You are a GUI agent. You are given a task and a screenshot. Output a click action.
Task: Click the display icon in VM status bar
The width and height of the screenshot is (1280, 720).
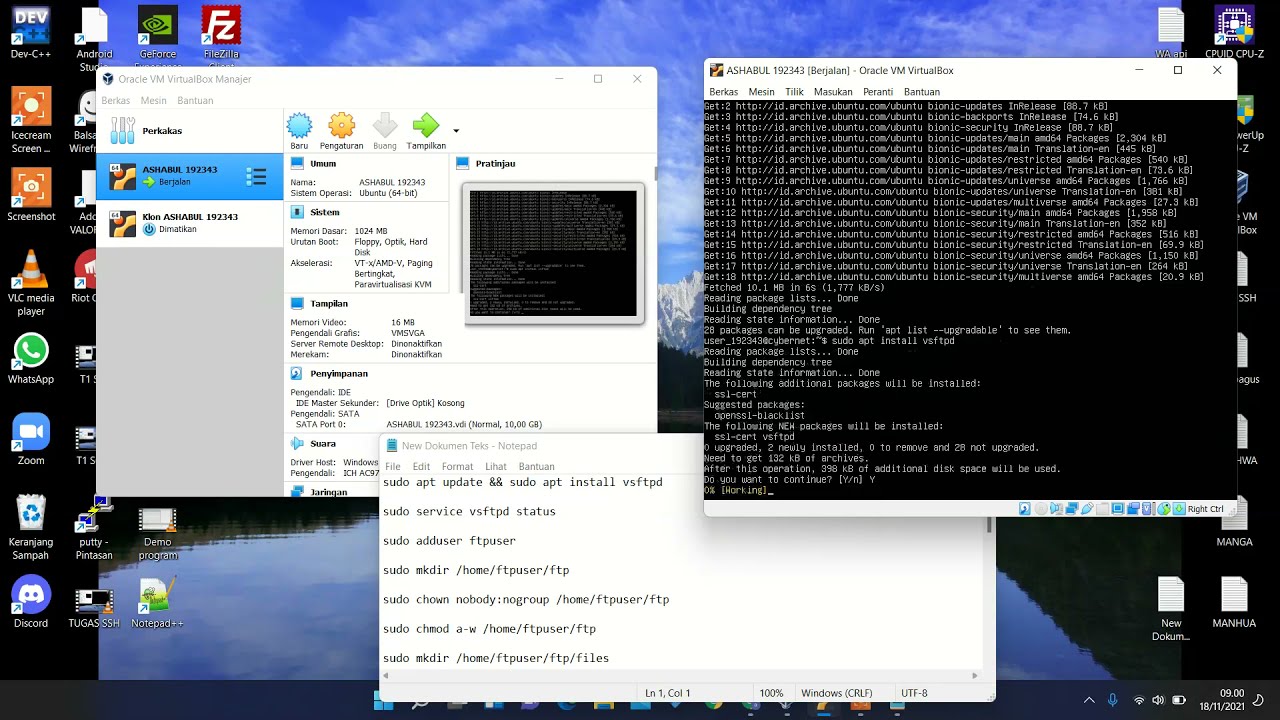point(1118,509)
